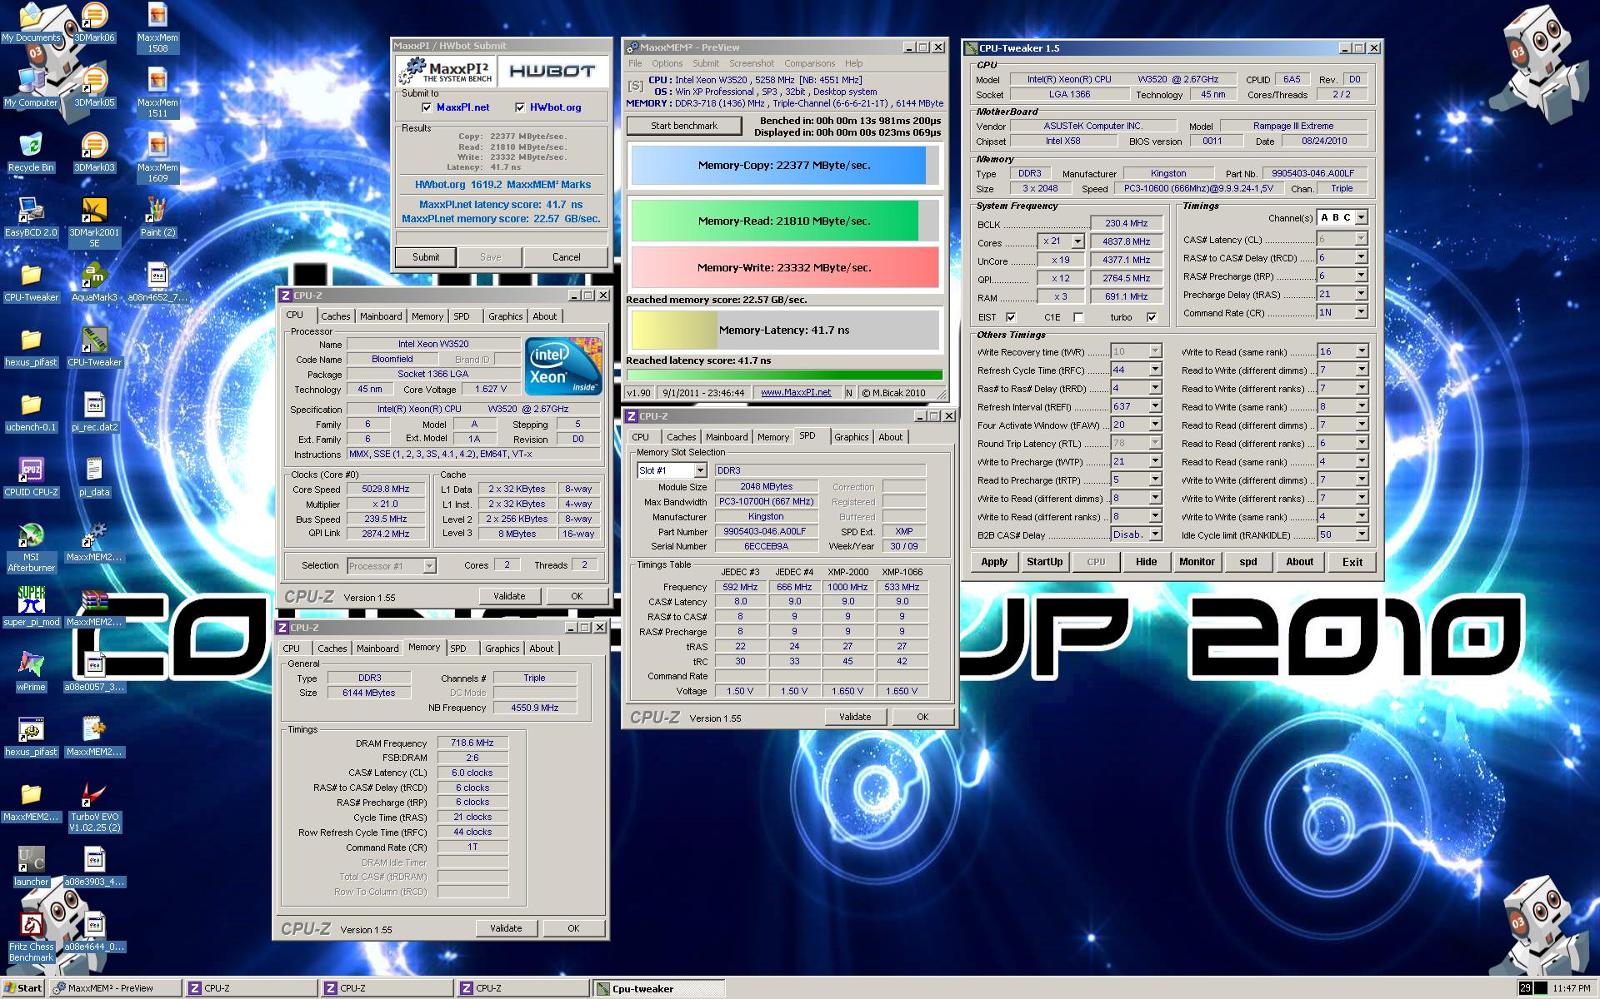Viewport: 1600px width, 999px height.
Task: Select Caches tab in CPU-Z memory window
Action: tap(332, 649)
